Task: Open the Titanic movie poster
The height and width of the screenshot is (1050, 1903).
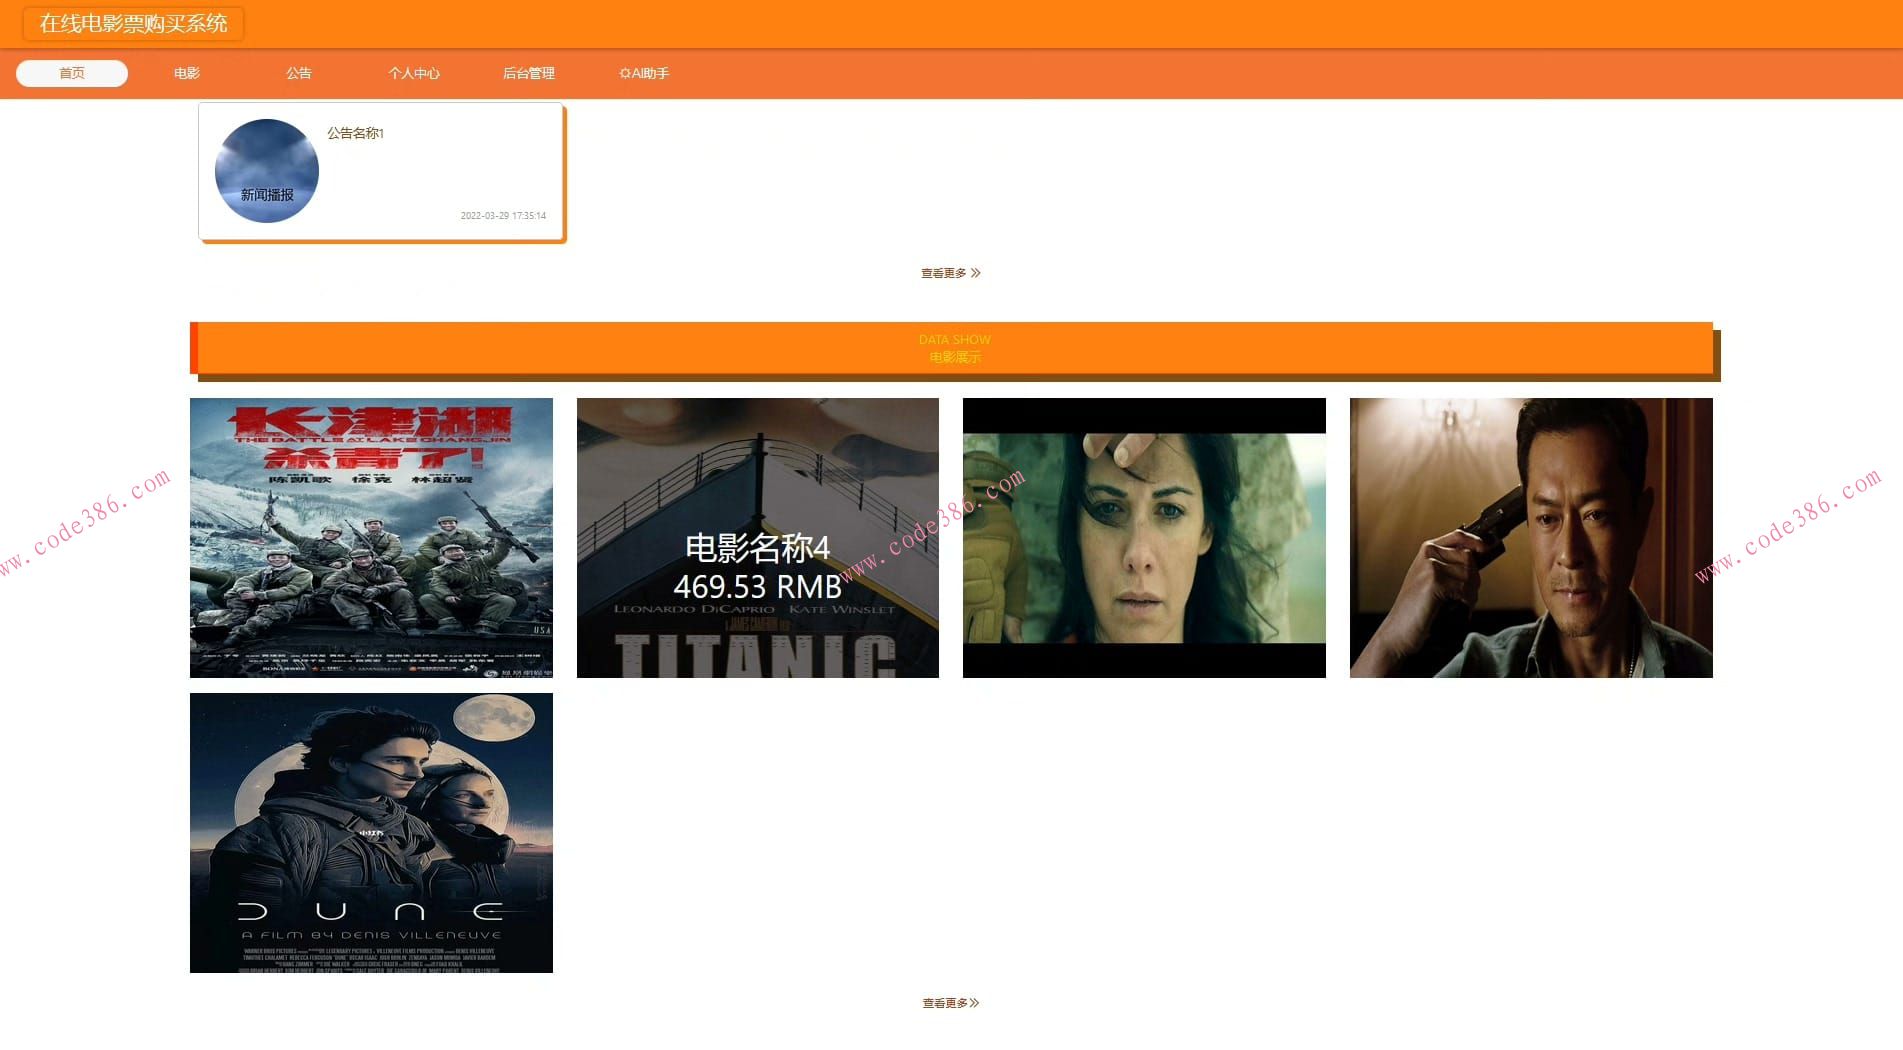Action: (758, 538)
